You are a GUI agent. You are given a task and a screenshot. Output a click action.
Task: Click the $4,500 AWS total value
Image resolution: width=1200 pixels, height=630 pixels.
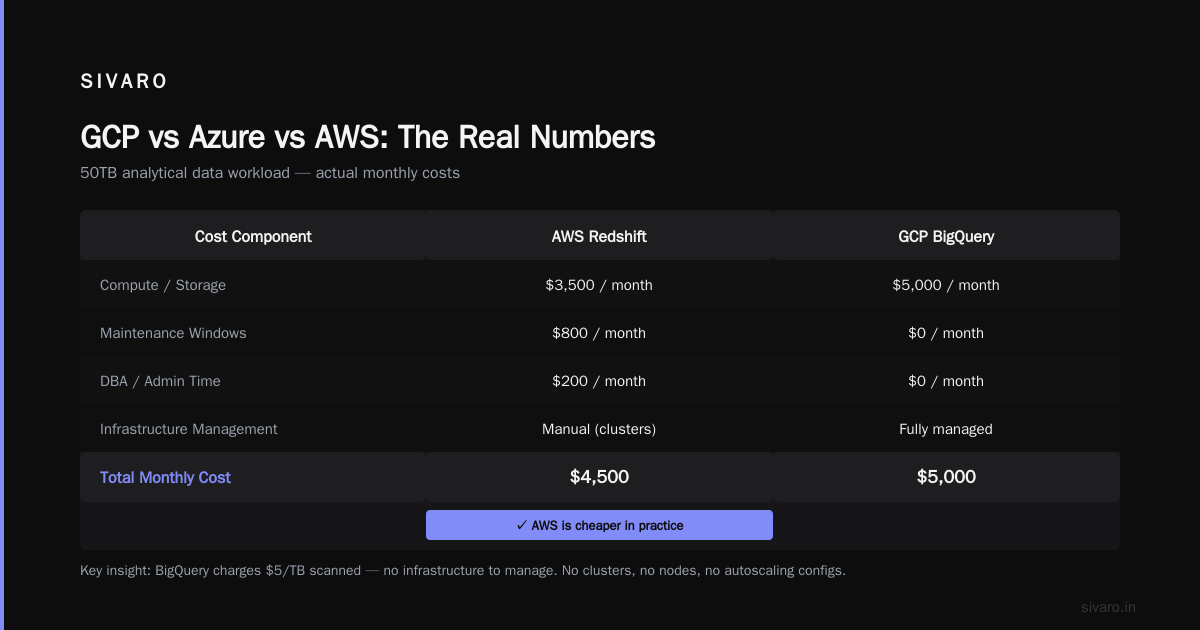pyautogui.click(x=599, y=477)
